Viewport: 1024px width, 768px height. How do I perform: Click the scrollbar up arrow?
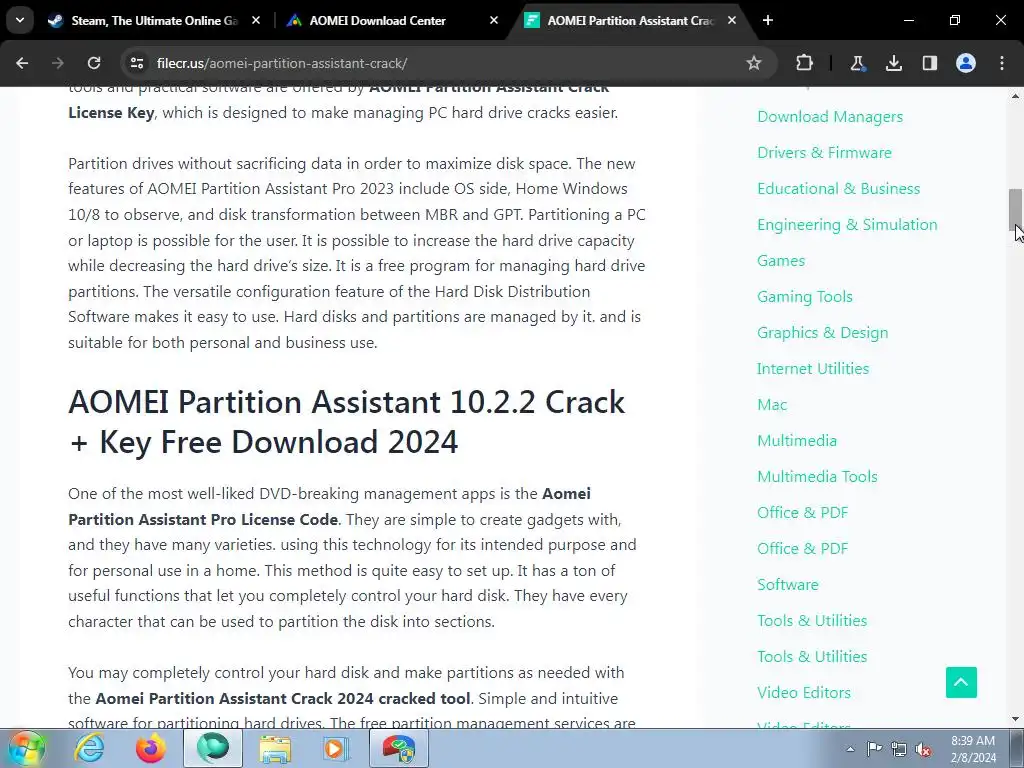(x=1015, y=96)
